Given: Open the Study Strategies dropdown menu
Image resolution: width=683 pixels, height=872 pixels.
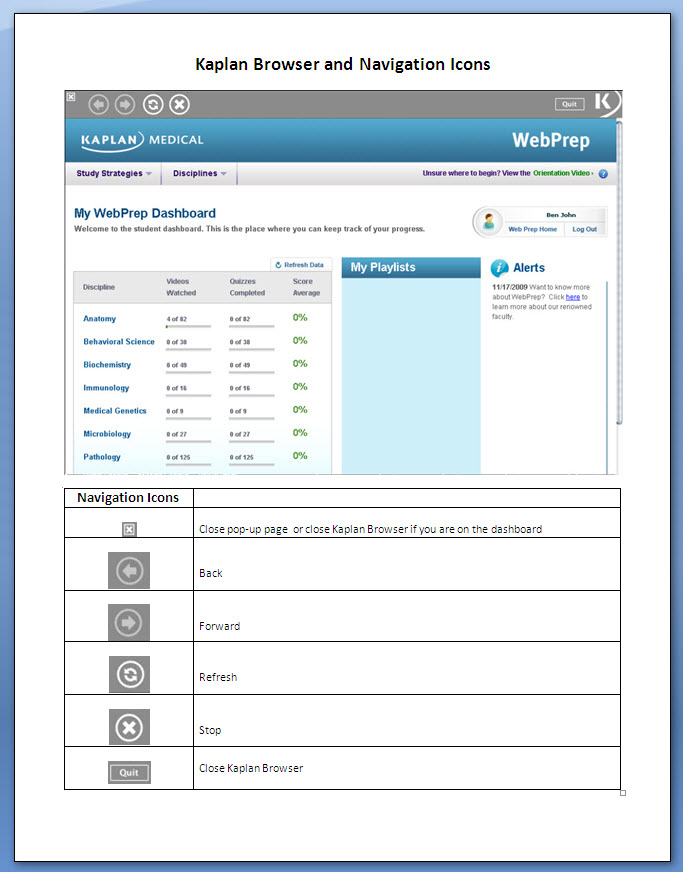Looking at the screenshot, I should (x=113, y=174).
